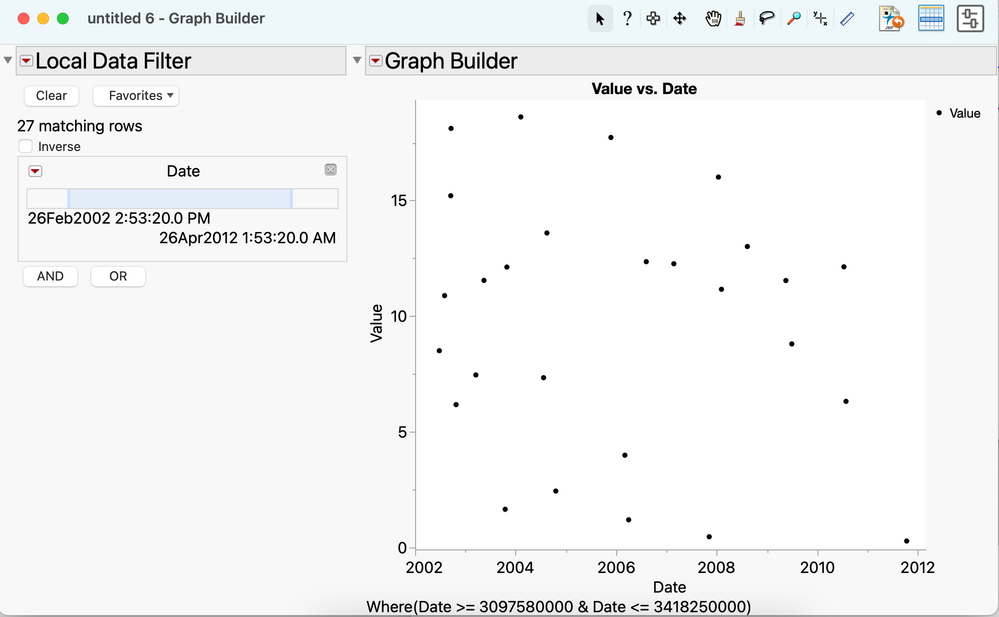Click the Date filter column title

pos(183,171)
